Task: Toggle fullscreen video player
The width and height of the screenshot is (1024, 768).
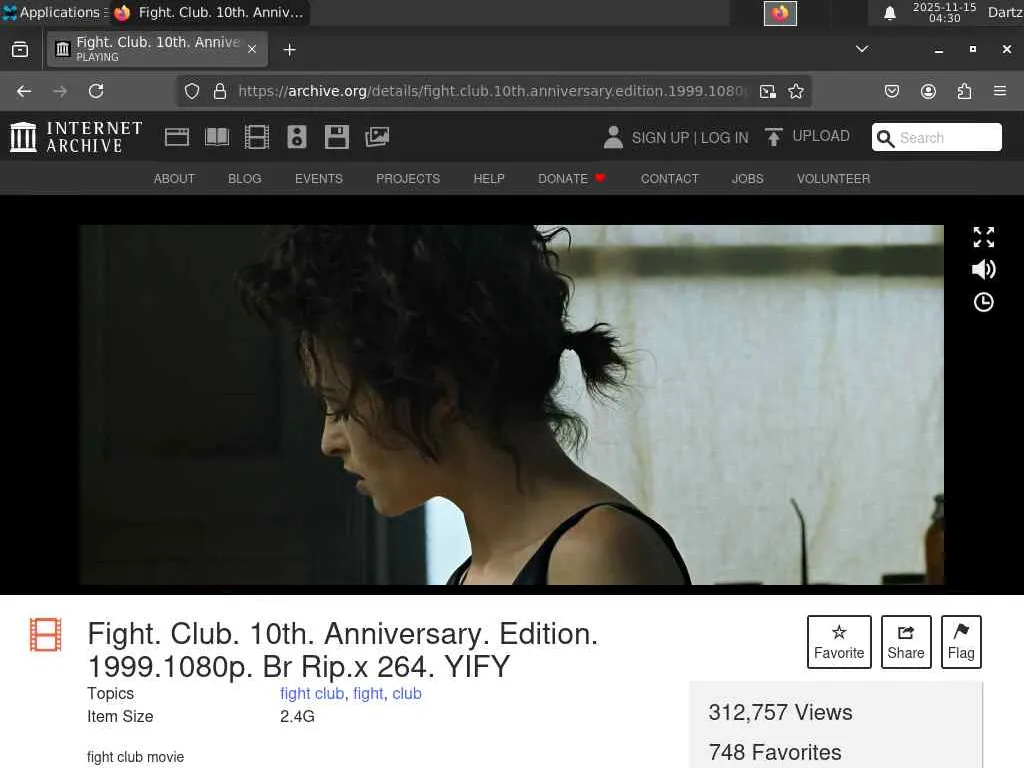Action: [984, 237]
